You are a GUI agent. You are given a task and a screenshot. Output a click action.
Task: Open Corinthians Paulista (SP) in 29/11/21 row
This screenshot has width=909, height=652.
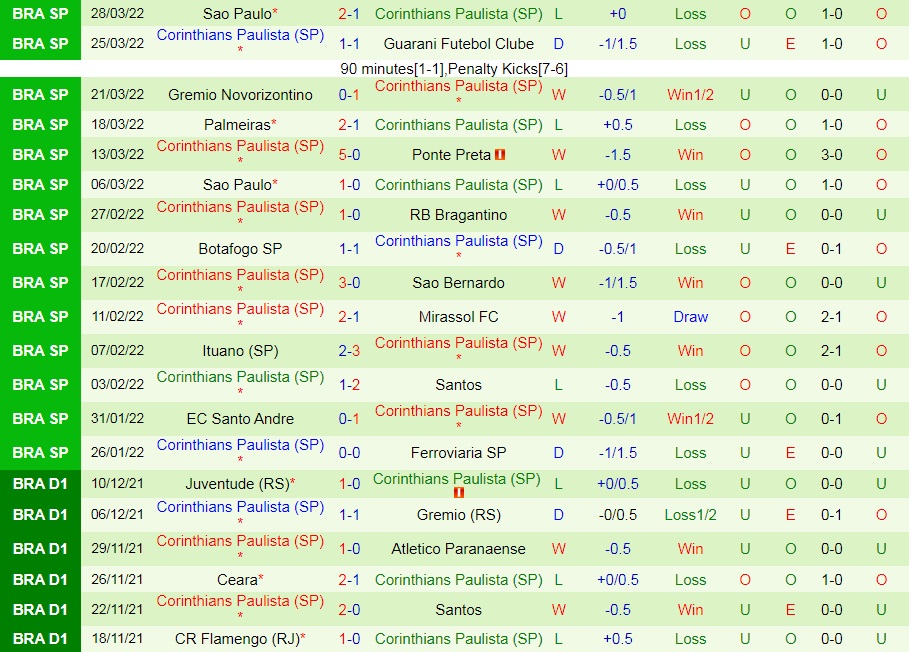[x=240, y=541]
